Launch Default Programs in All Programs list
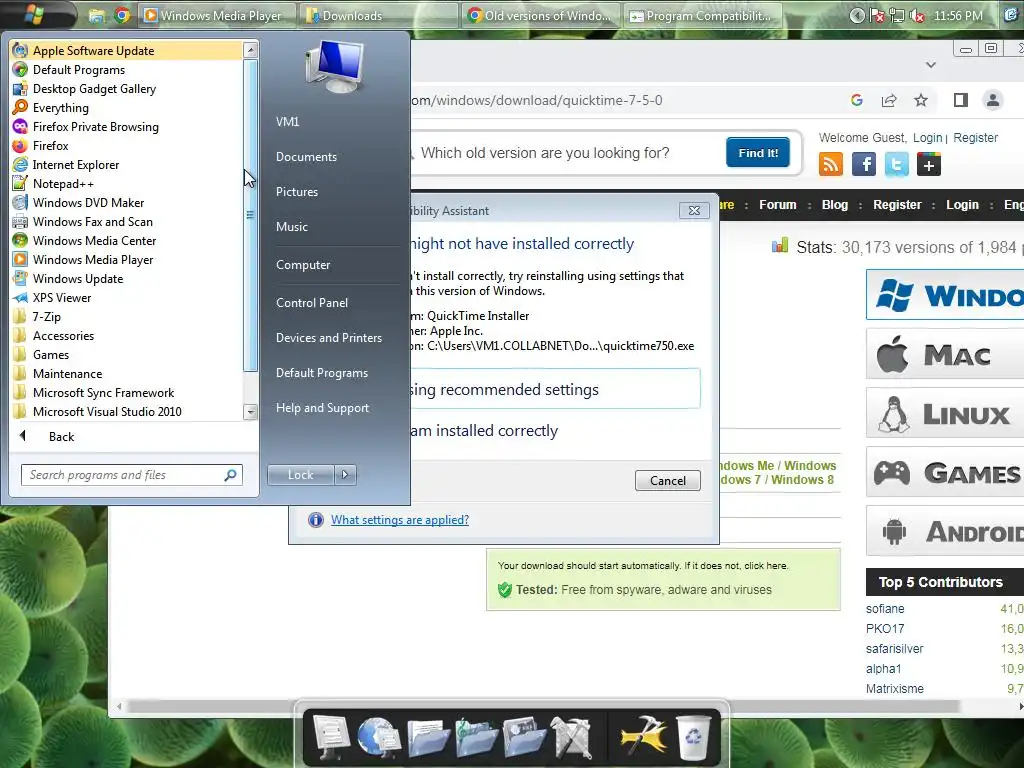Viewport: 1024px width, 768px height. [126, 70]
